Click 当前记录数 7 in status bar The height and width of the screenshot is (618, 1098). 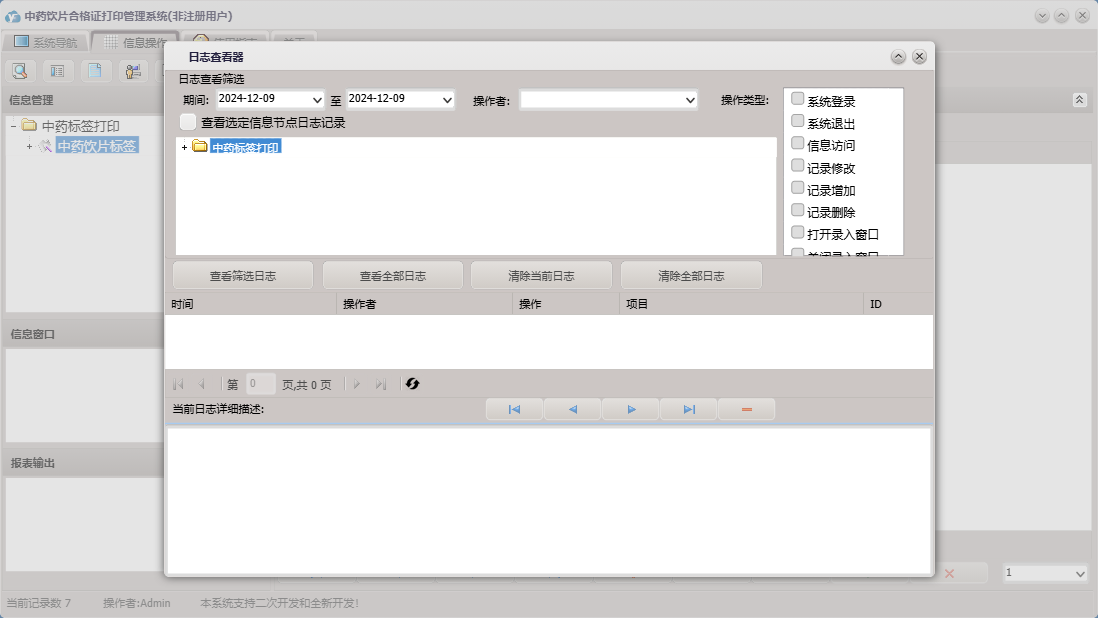[39, 603]
